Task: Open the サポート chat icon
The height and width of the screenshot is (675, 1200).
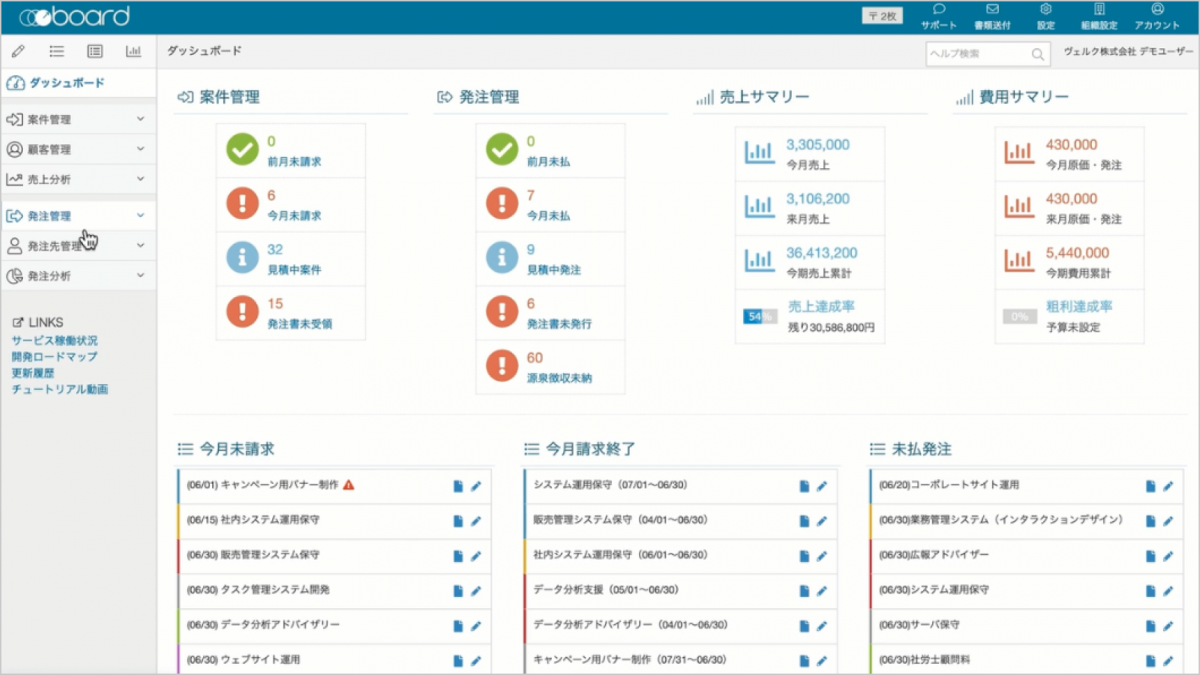Action: coord(938,10)
